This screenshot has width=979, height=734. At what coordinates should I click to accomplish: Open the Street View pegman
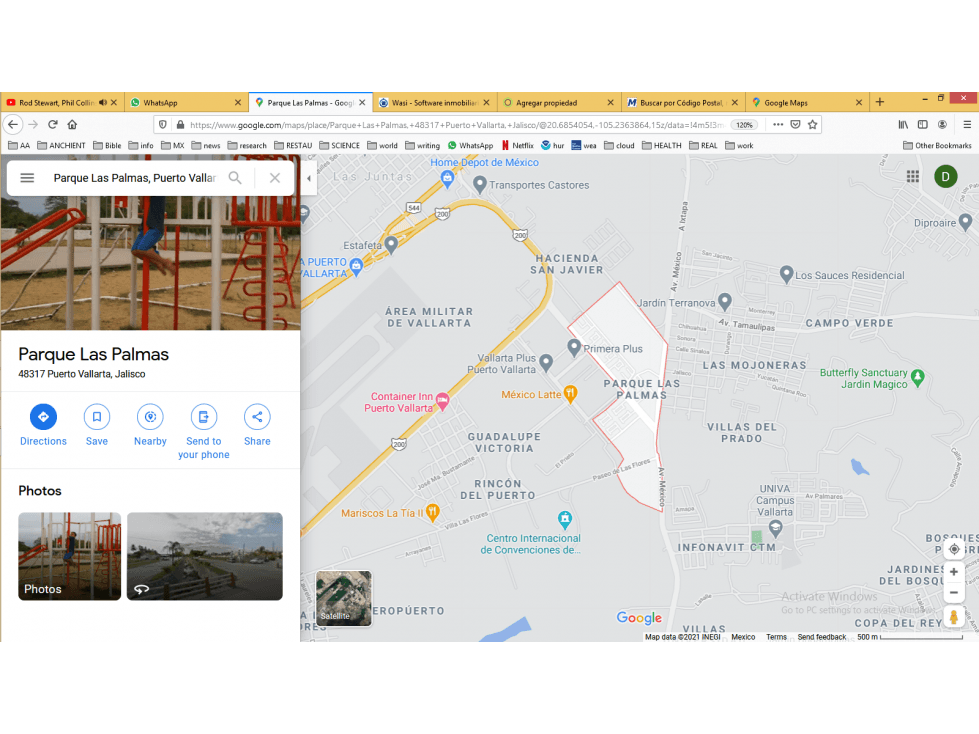pos(953,617)
